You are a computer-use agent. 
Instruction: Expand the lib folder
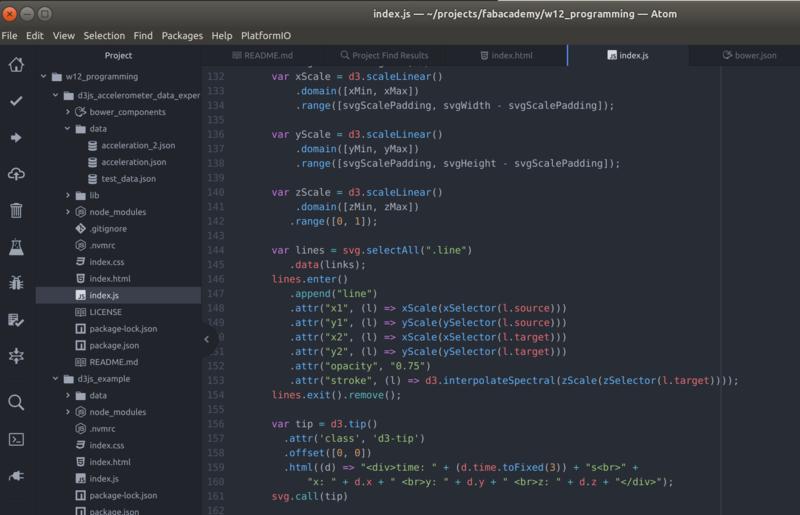tap(67, 195)
